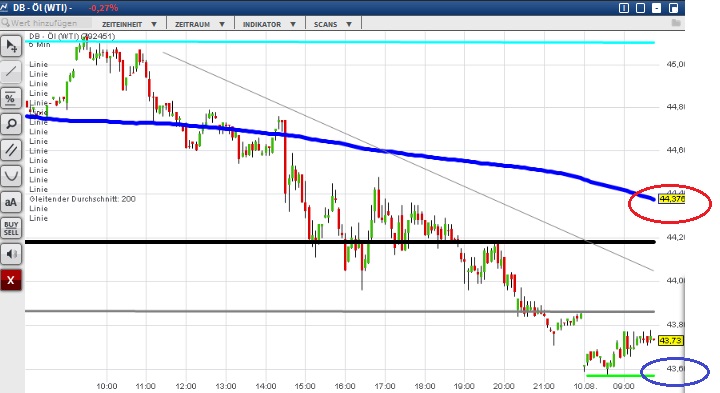Screen dimensions: 720x393
Task: Click the chart icon in title bar
Action: coord(4,7)
